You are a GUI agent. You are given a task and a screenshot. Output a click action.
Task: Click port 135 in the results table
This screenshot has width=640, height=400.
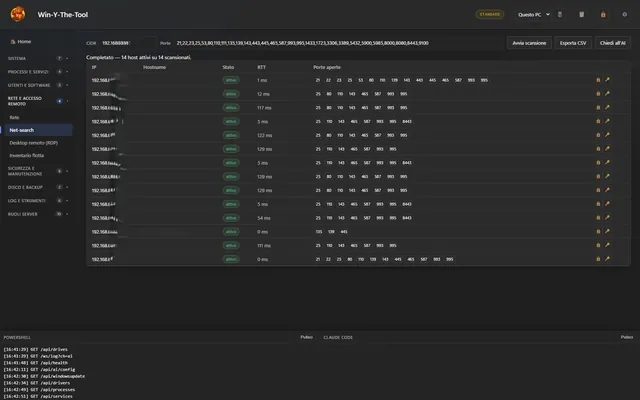[x=319, y=231]
